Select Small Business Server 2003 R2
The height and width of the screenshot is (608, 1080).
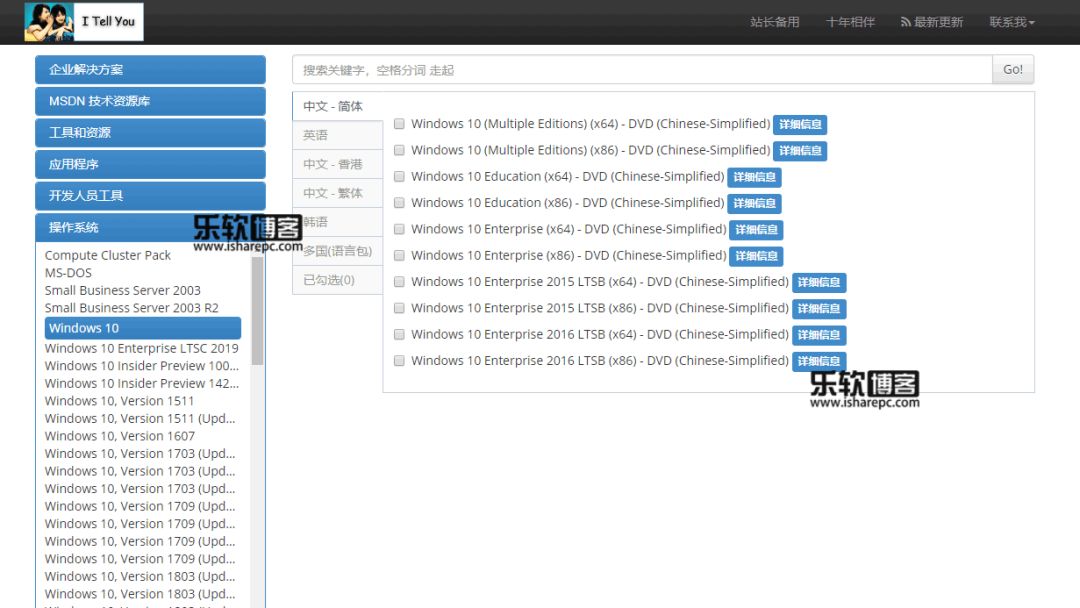(x=132, y=308)
